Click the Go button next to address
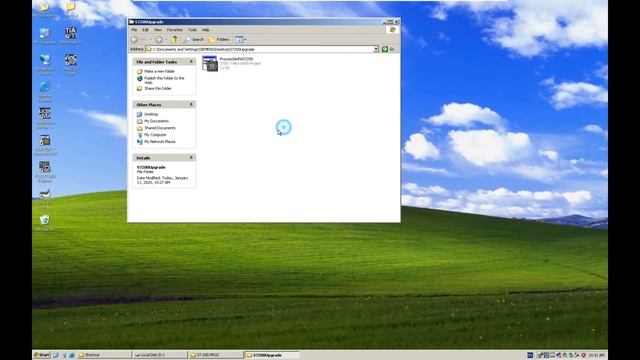 [x=388, y=49]
